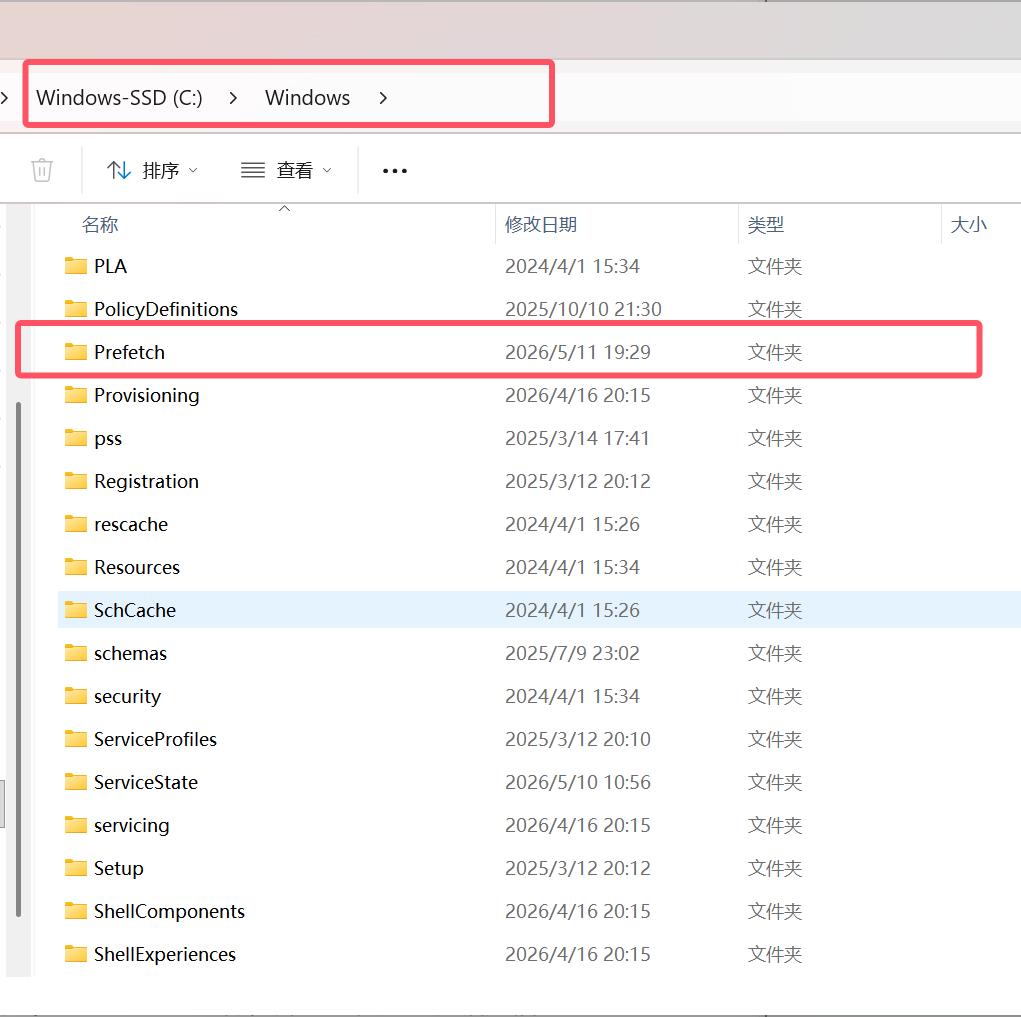This screenshot has width=1021, height=1017.
Task: Select the SchCache folder icon
Action: 76,609
